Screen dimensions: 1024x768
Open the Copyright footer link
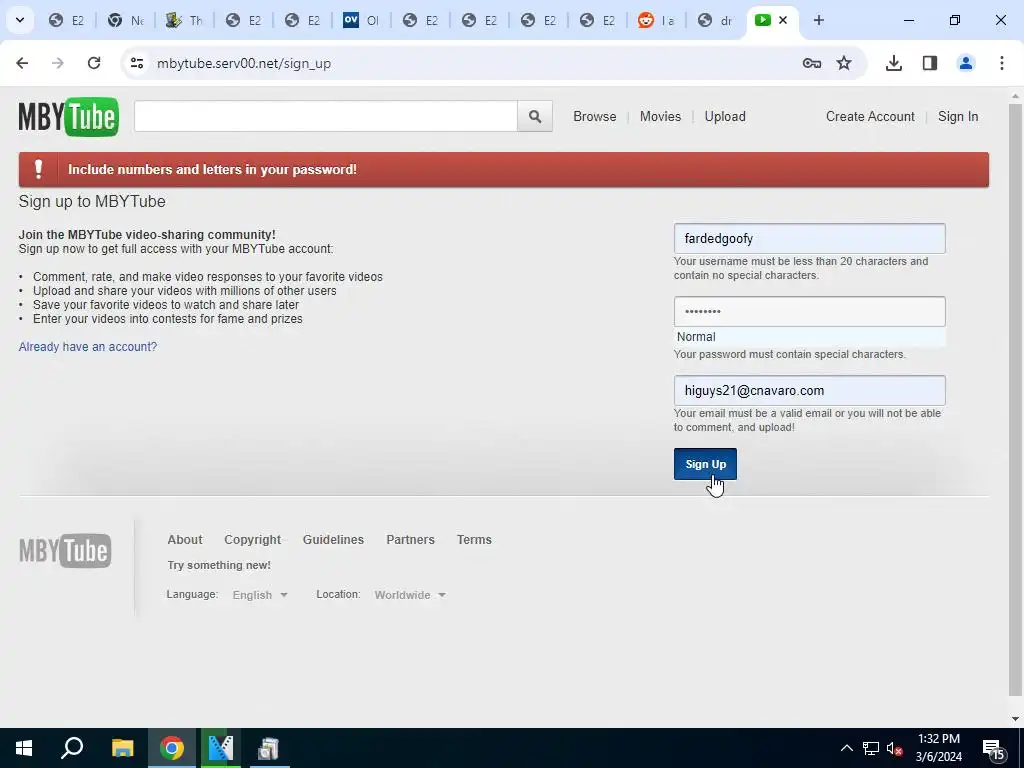[253, 539]
